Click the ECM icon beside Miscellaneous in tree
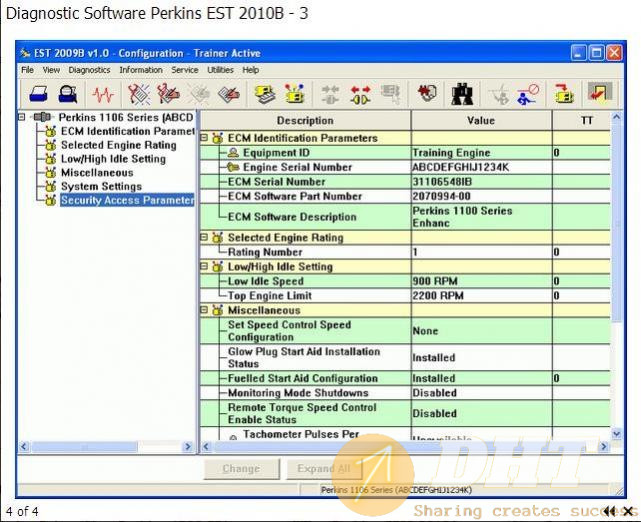Screen dimensions: 641x522 (51, 173)
